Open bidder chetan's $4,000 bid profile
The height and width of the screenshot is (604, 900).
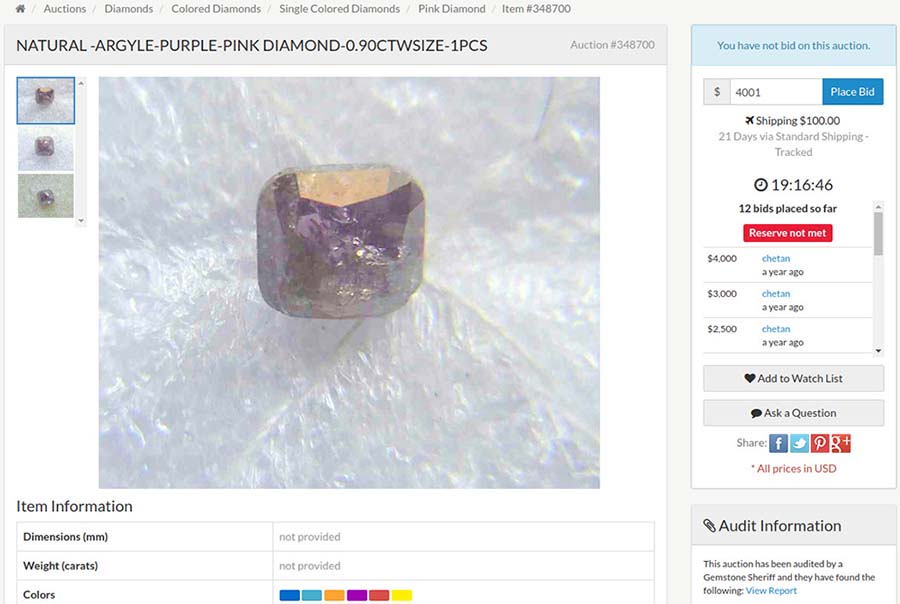point(776,258)
